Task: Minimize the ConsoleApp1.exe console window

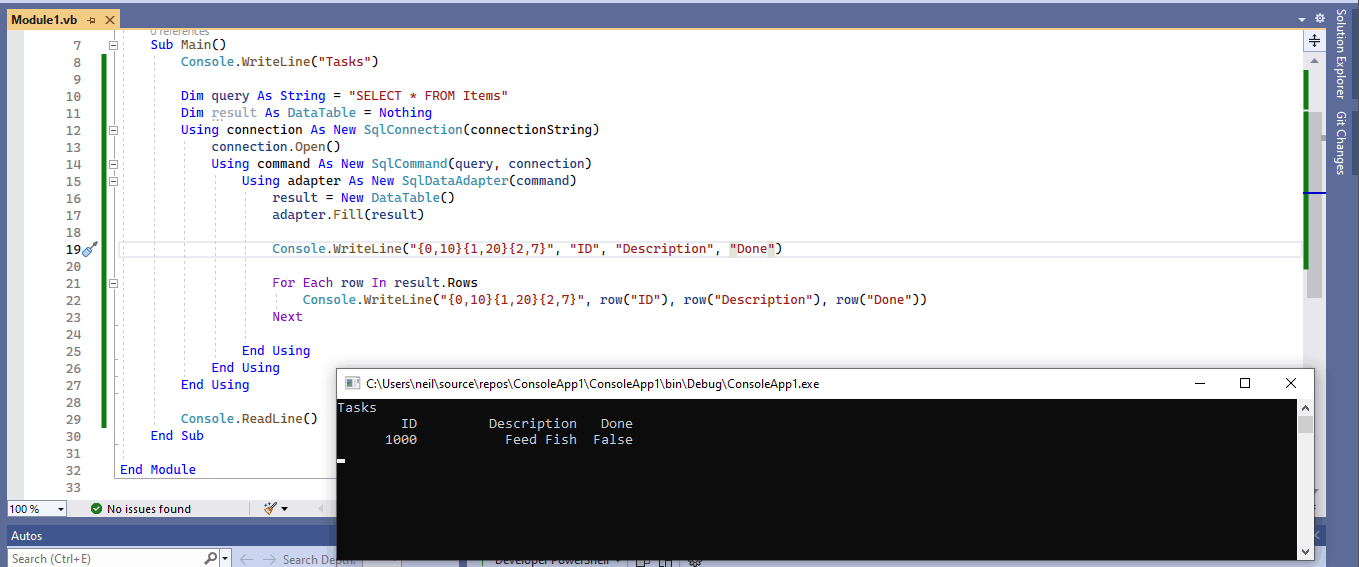Action: (x=1199, y=383)
